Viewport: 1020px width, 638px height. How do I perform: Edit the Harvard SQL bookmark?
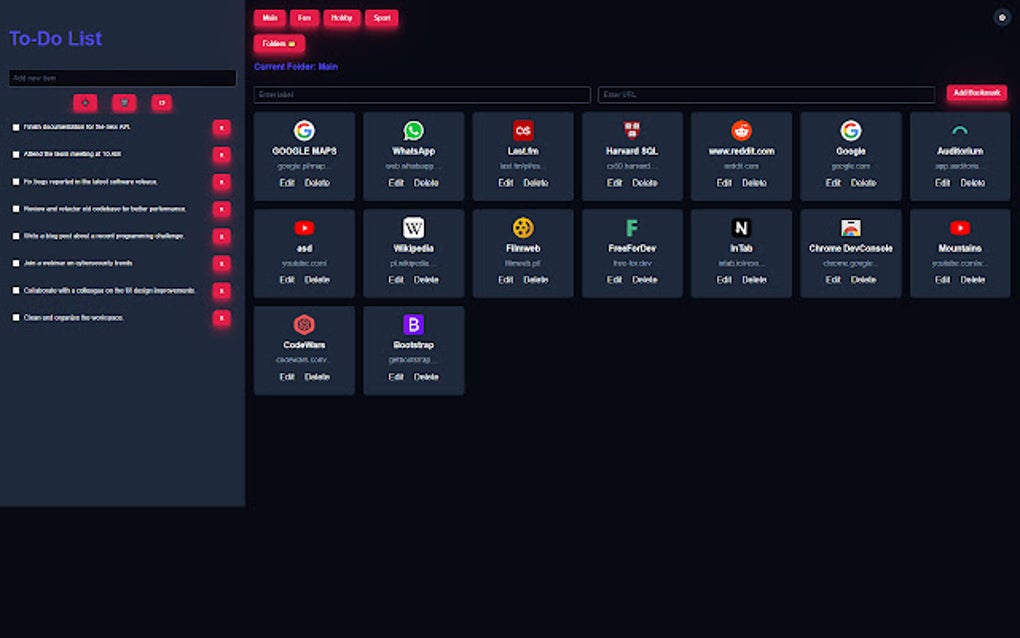click(615, 183)
